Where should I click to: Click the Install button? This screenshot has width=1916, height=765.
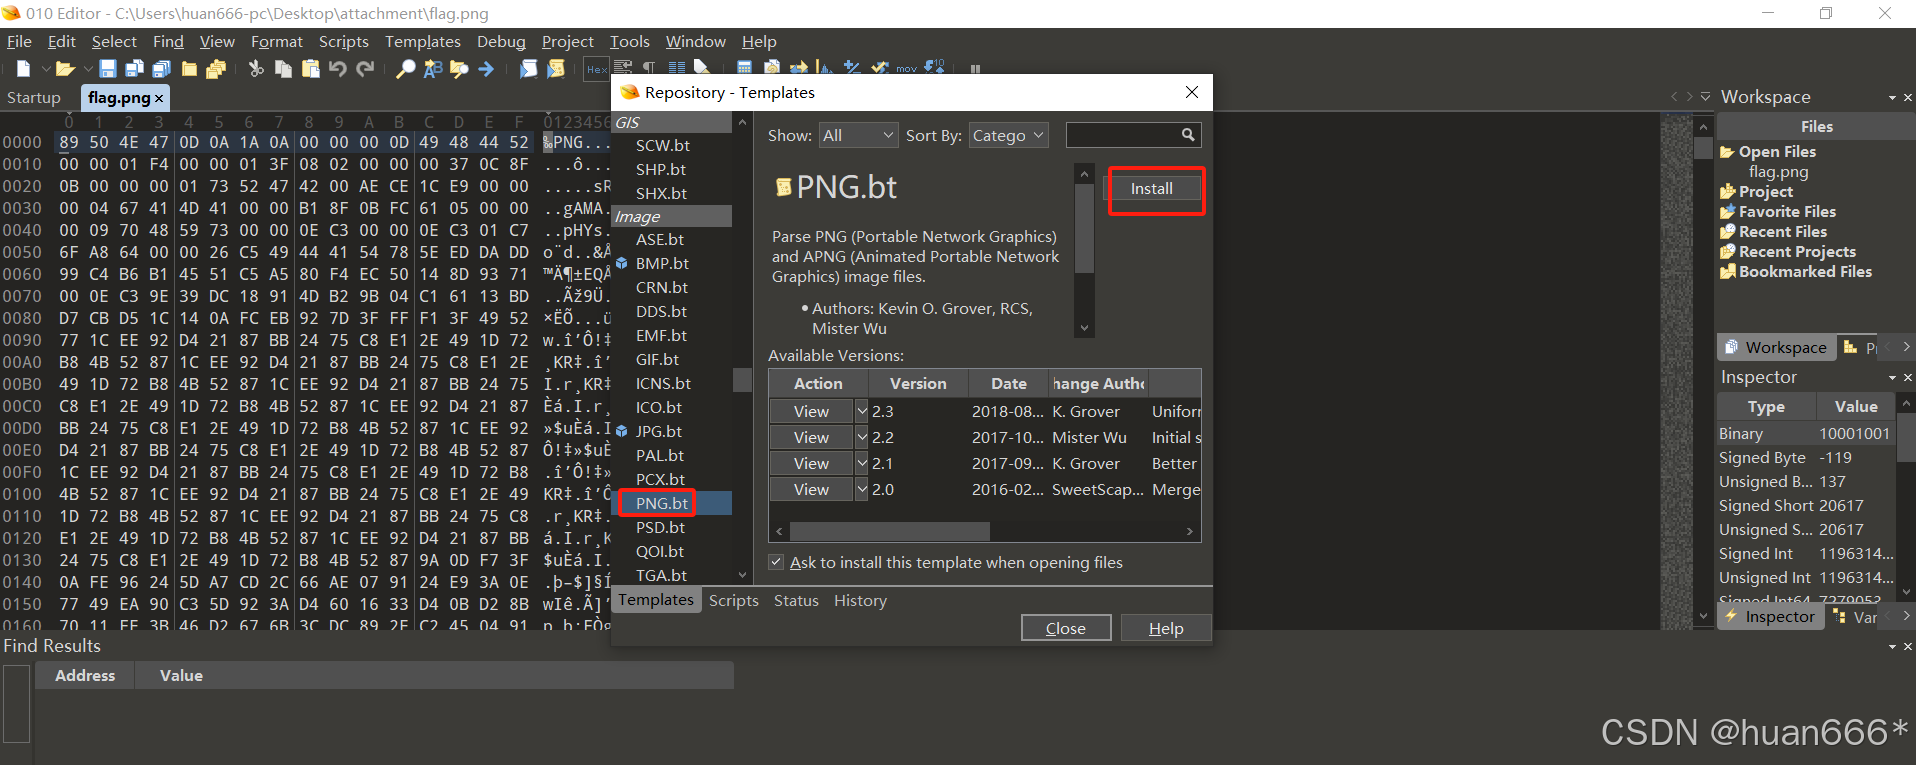[1152, 188]
